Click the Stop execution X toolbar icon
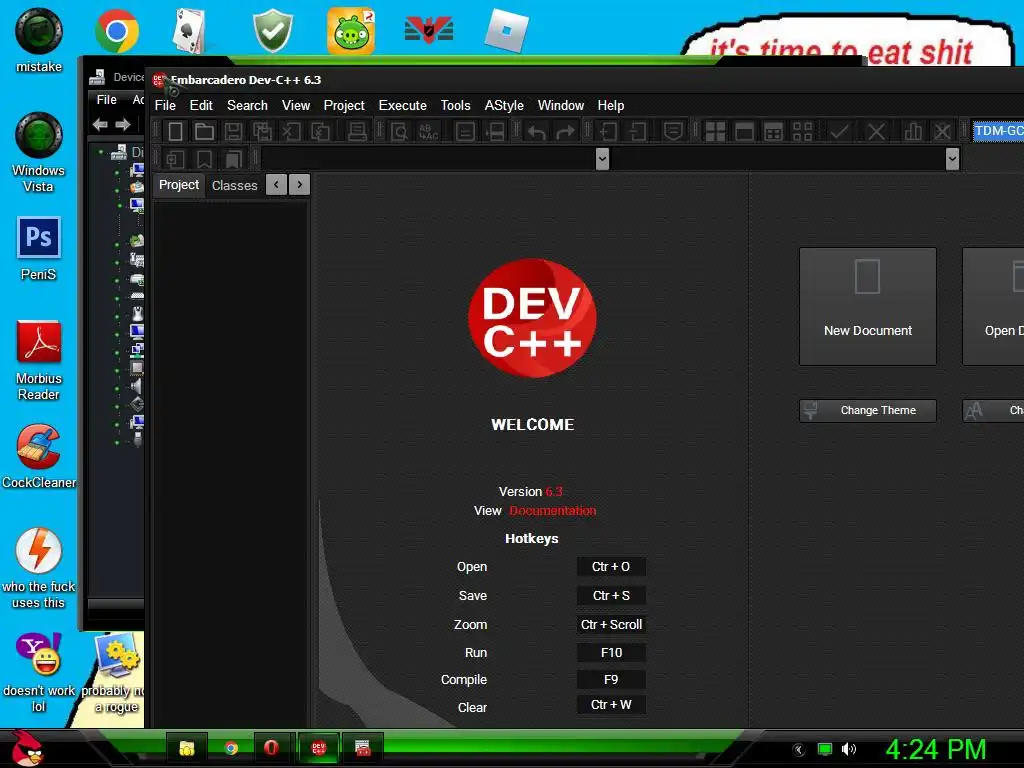Image resolution: width=1024 pixels, height=768 pixels. tap(876, 131)
